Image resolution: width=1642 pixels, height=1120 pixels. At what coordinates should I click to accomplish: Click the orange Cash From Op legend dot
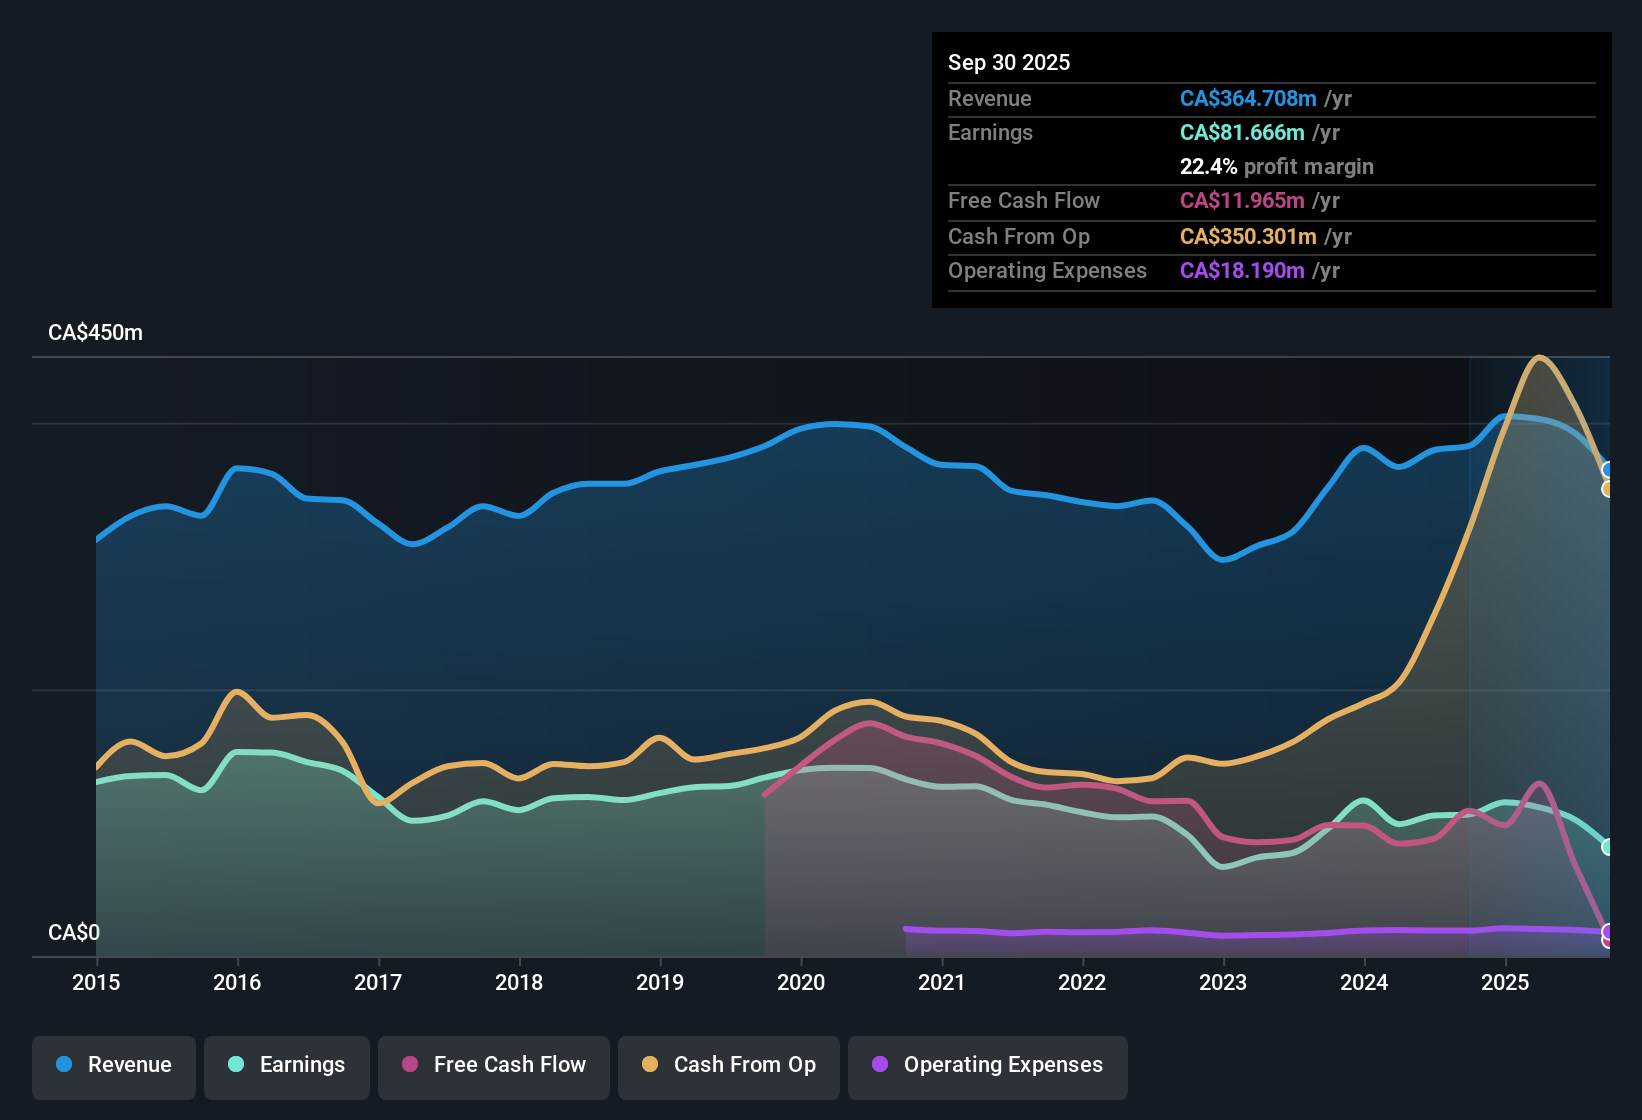click(649, 1065)
